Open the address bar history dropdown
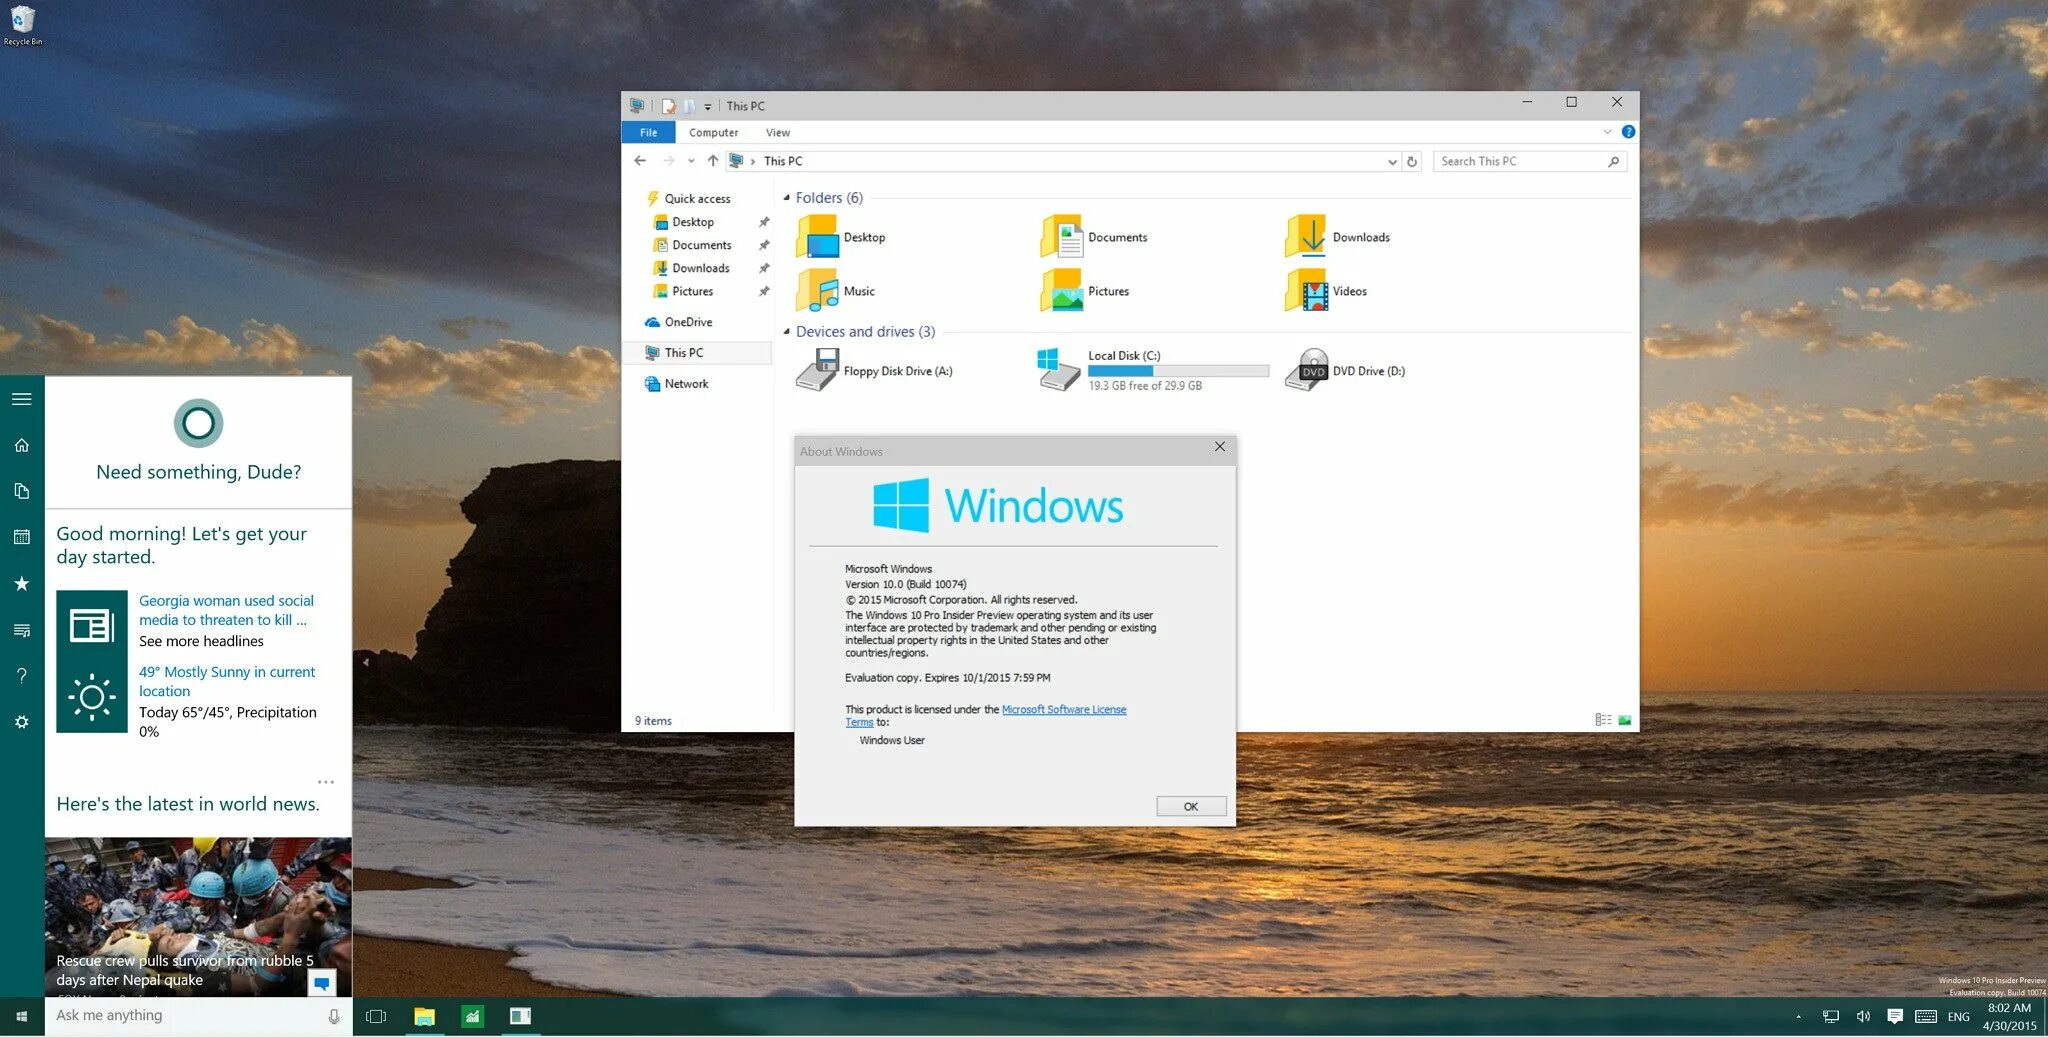This screenshot has width=2048, height=1037. click(x=1392, y=162)
